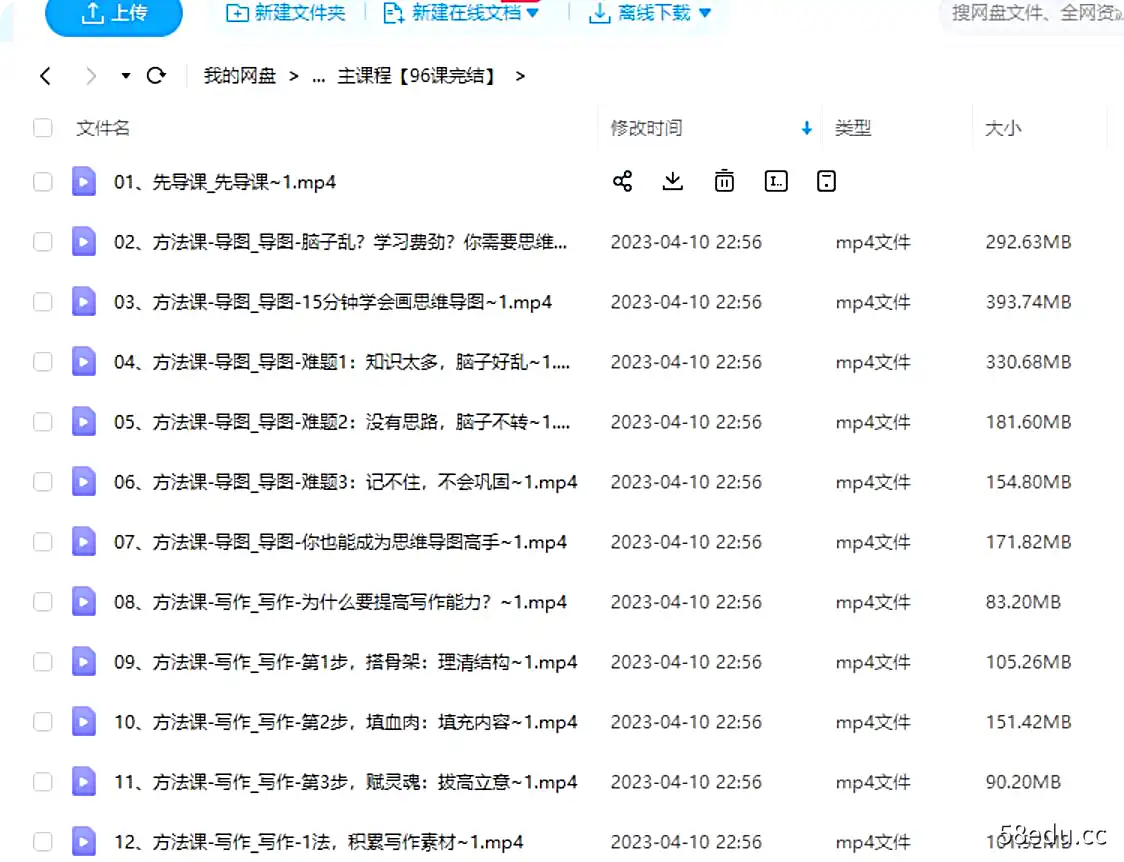Check the checkbox for file 12
The width and height of the screenshot is (1124, 862).
42,841
